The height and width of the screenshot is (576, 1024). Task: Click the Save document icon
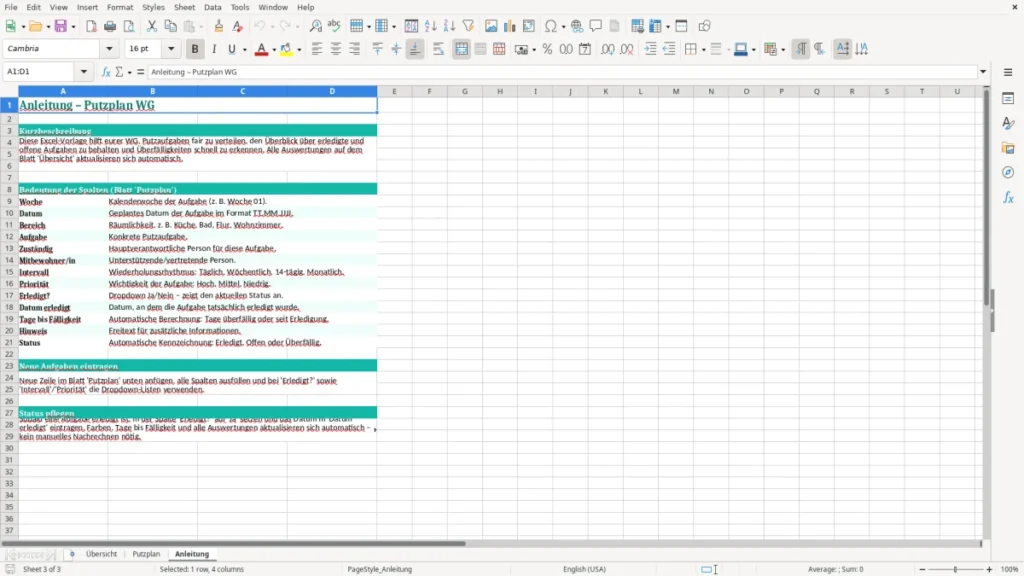coord(61,26)
